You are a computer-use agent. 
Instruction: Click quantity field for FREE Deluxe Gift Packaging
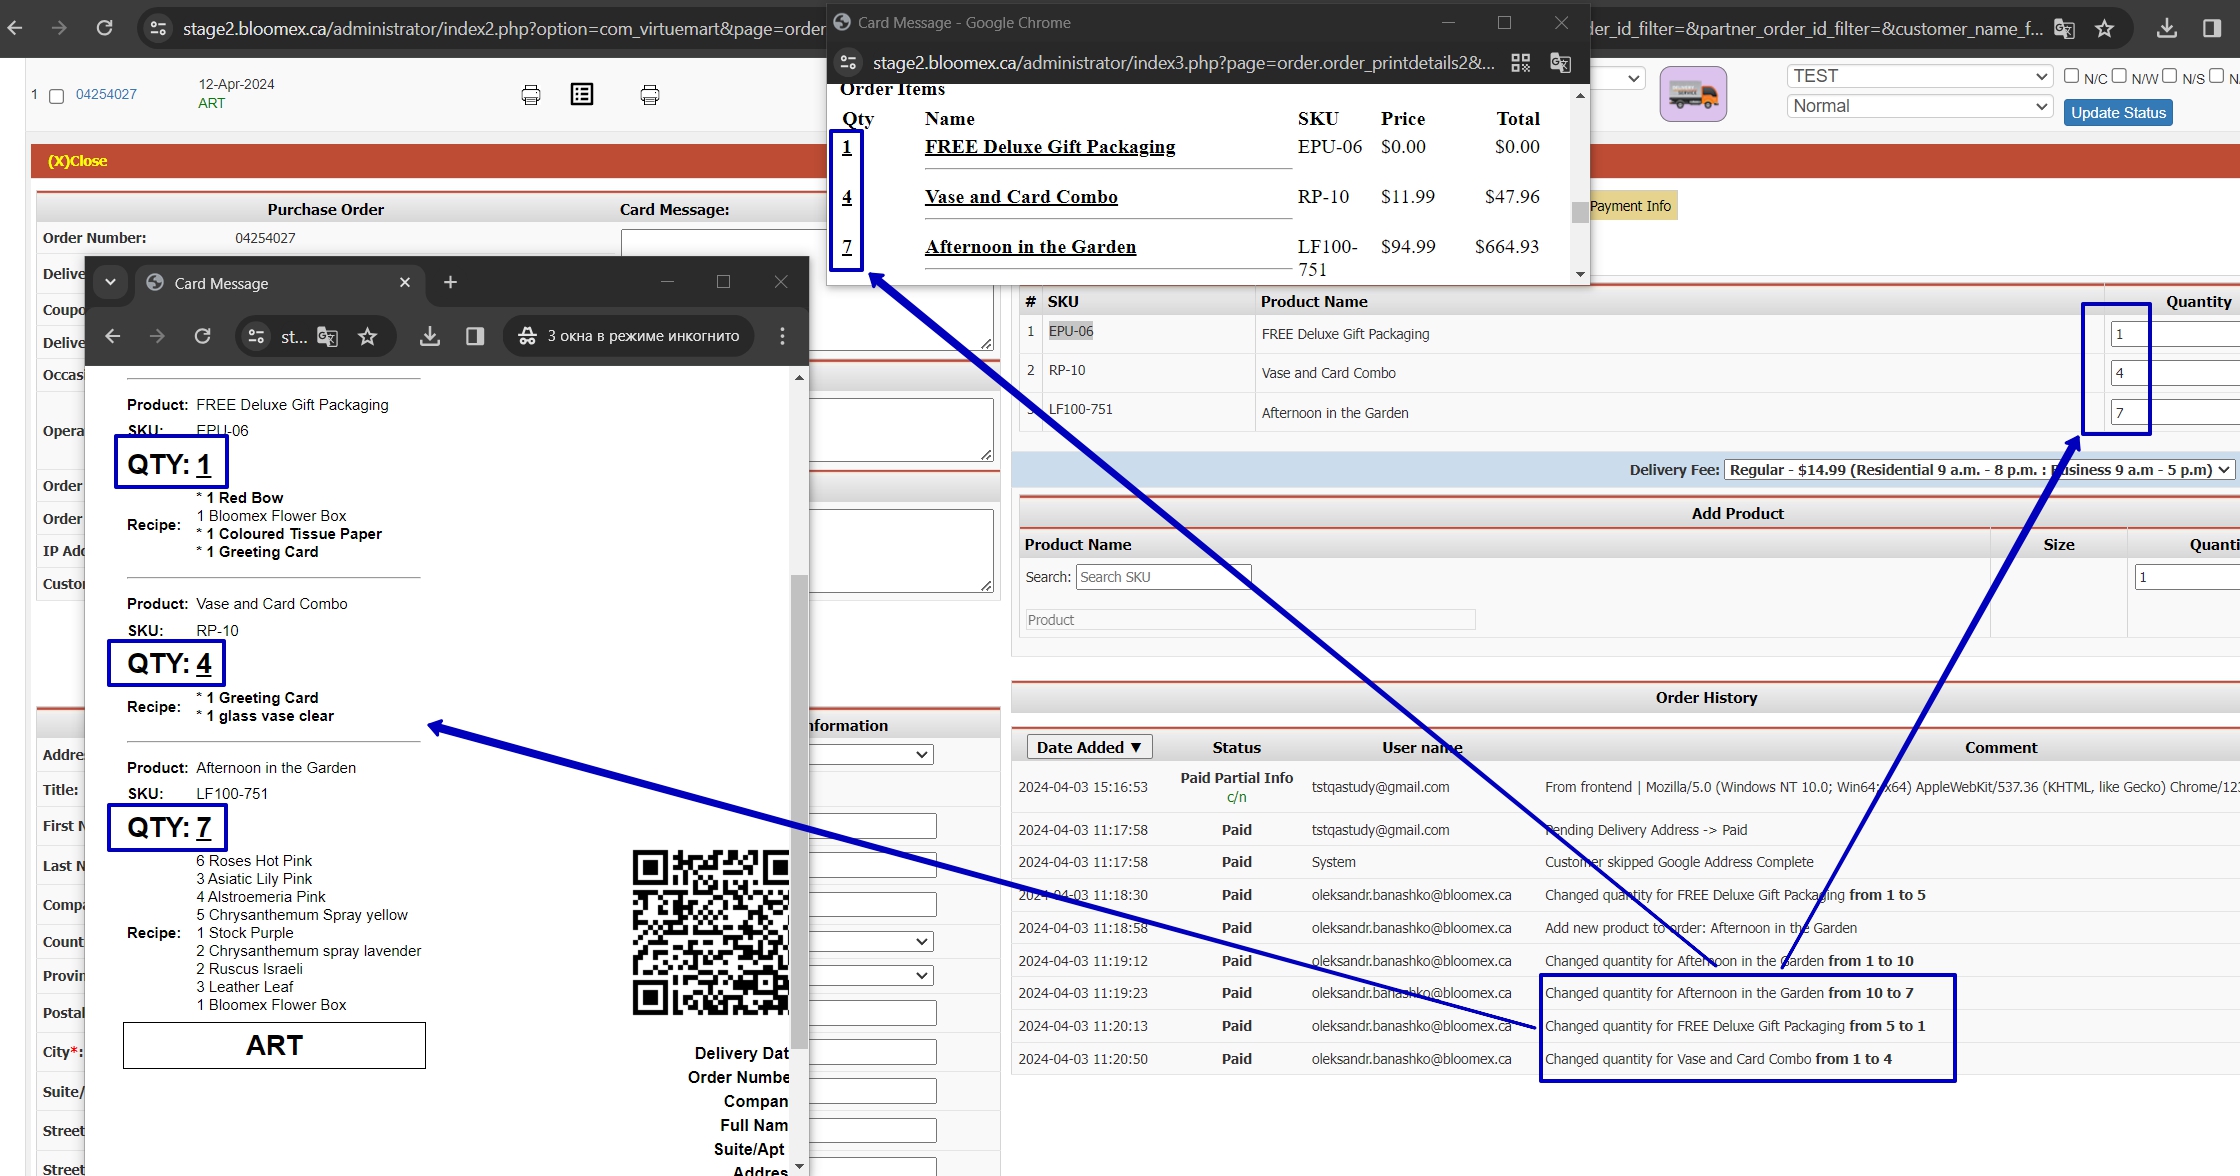point(2174,335)
